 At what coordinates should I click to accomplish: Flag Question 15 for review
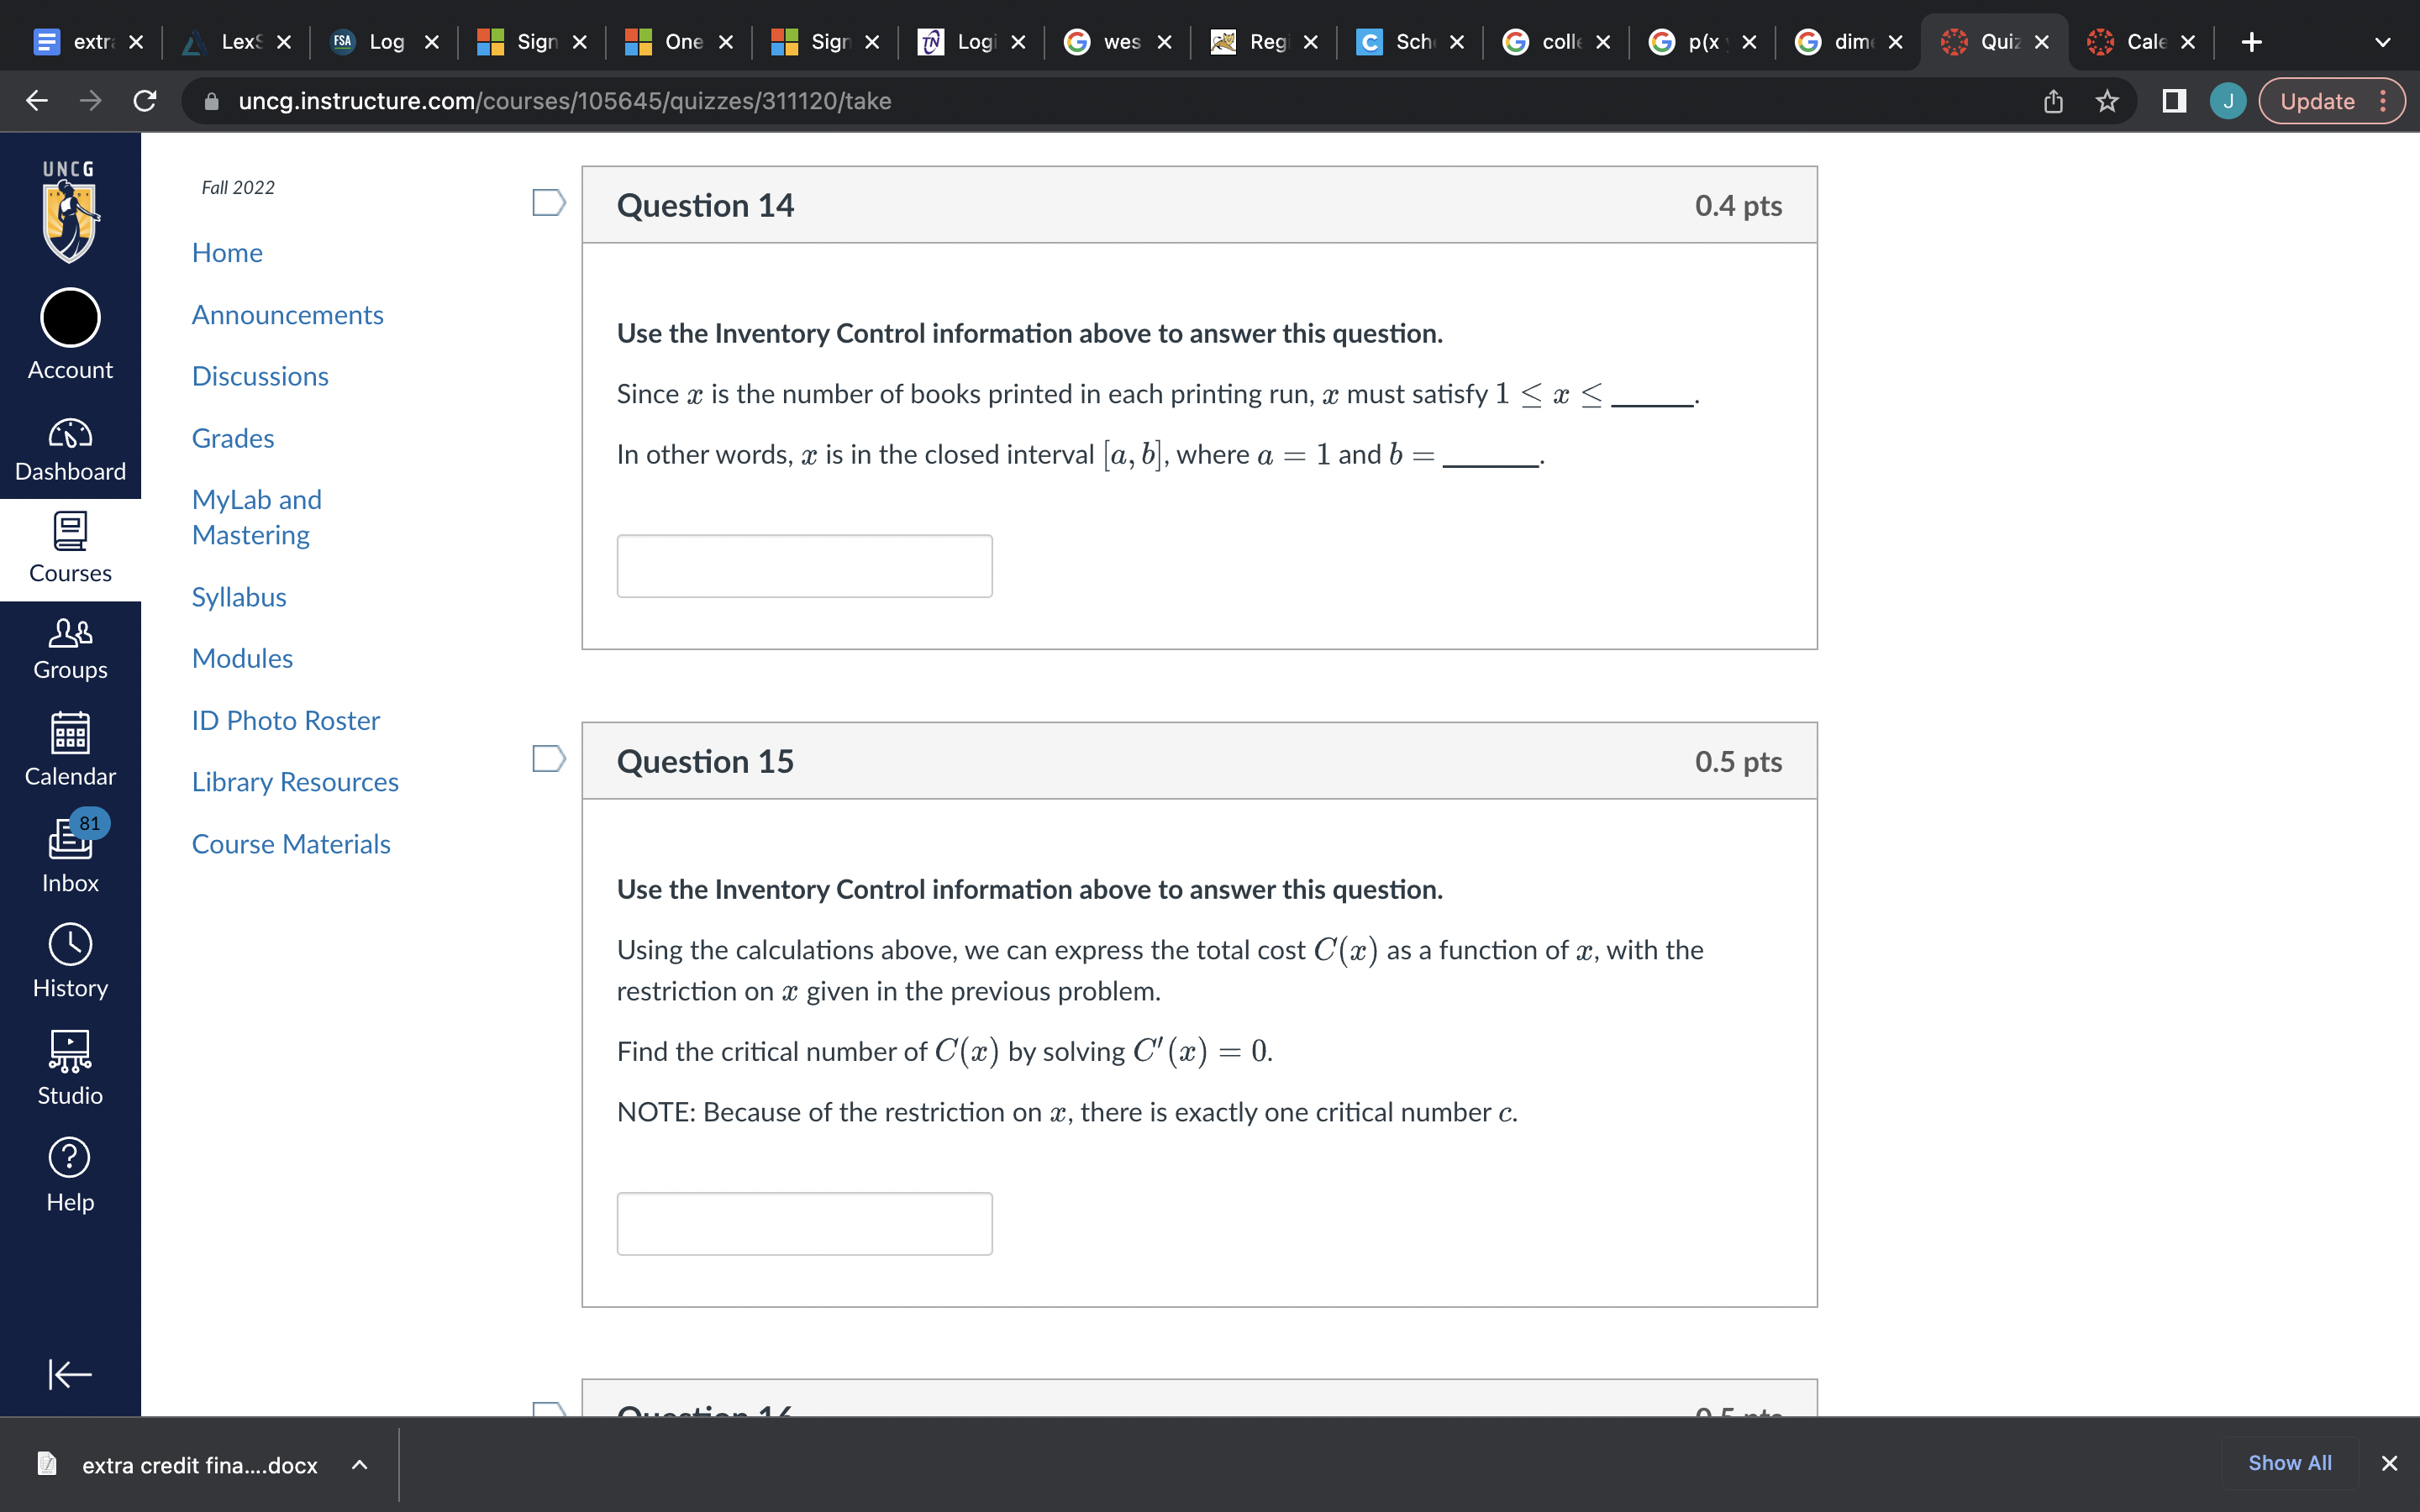[548, 759]
